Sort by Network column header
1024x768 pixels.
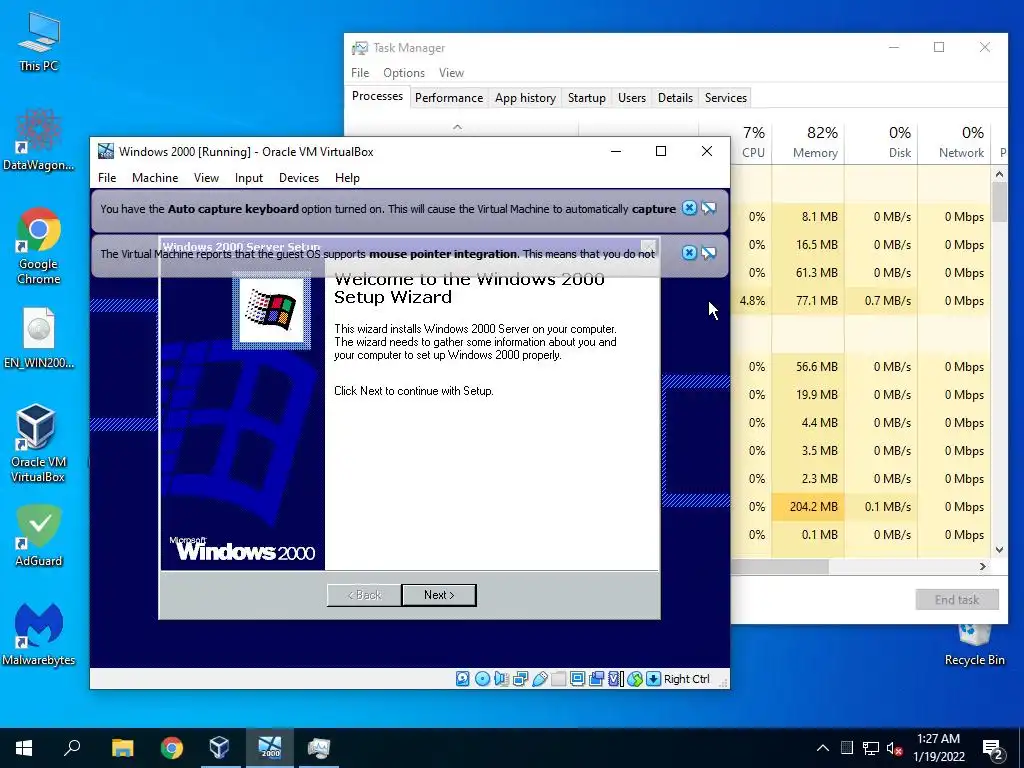(x=955, y=142)
